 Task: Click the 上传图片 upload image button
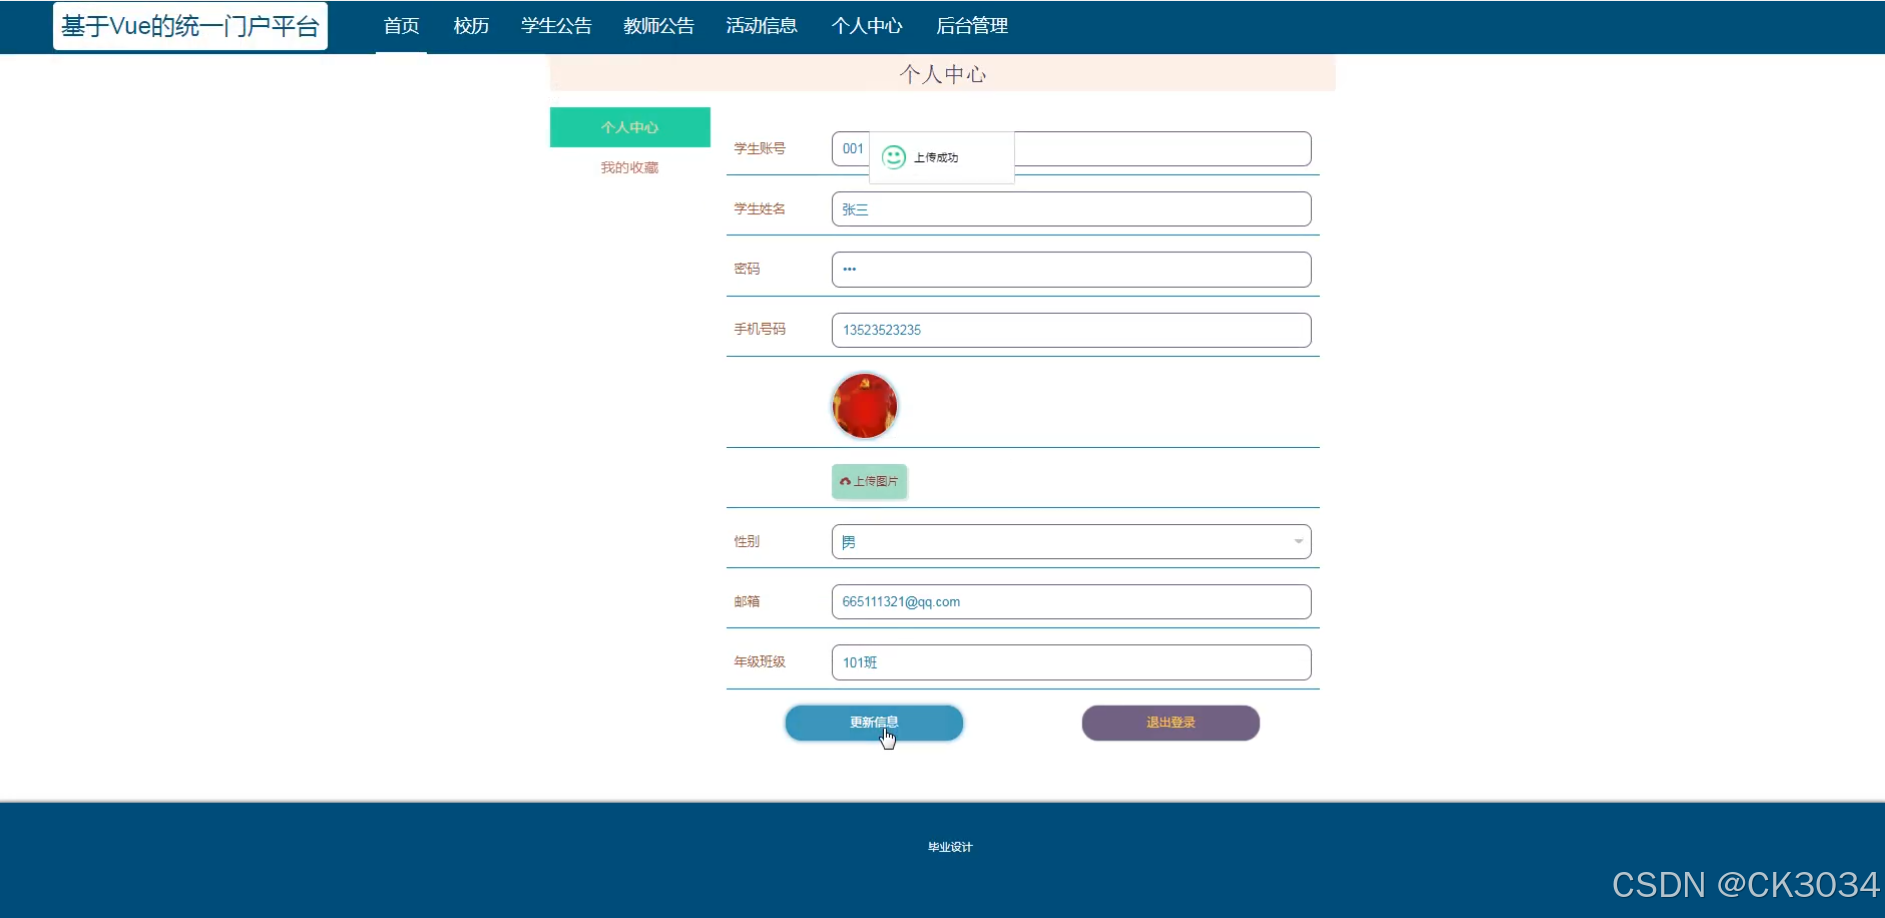pyautogui.click(x=868, y=481)
